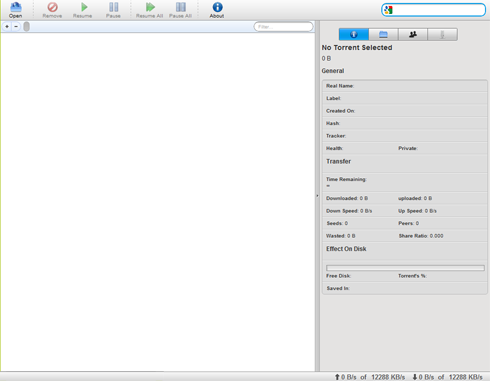Select the last grayed-out inspector tab
490x381 pixels.
442,34
